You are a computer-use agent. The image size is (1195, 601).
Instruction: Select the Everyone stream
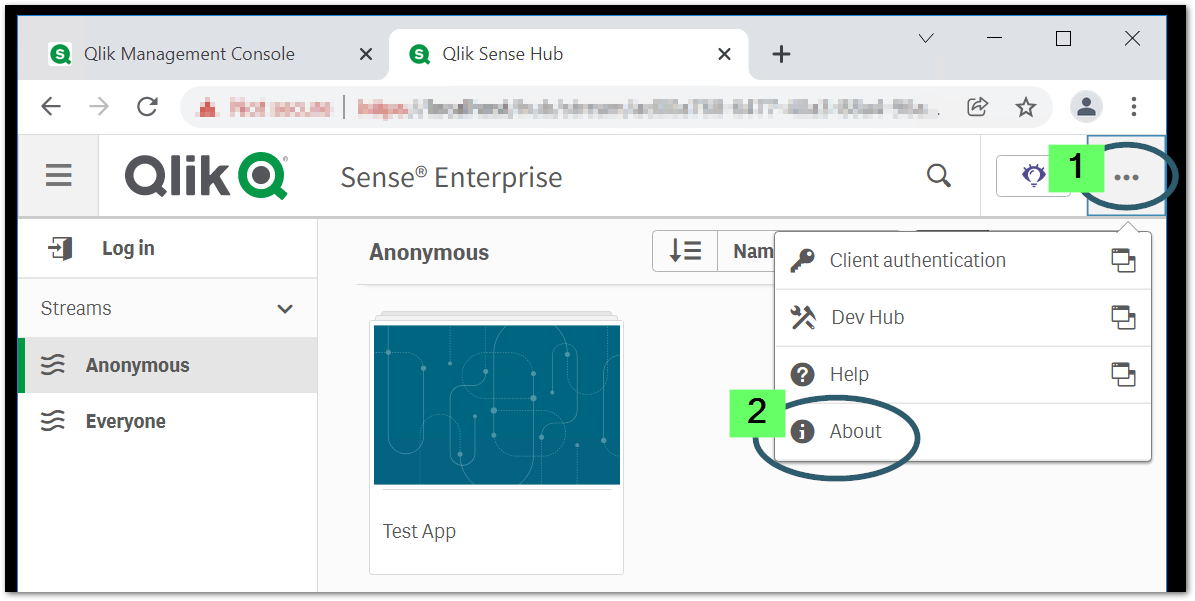125,421
